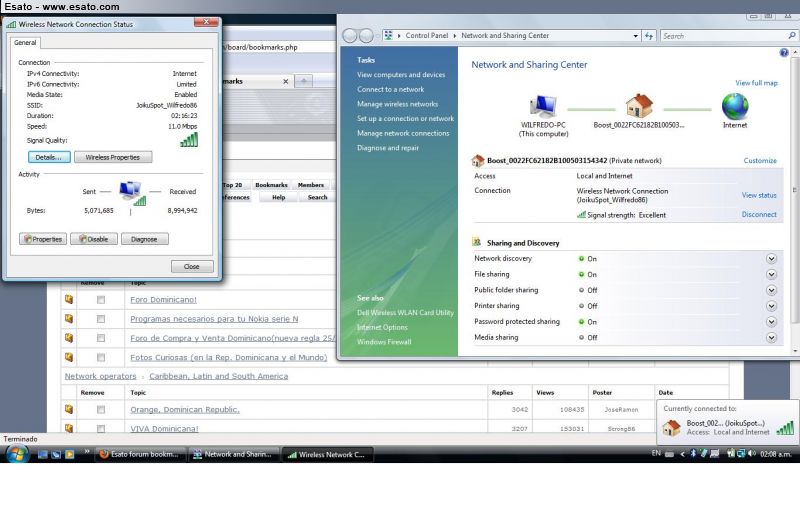Check Remove box for Orange, Dominican Republic
The width and height of the screenshot is (800, 511).
point(101,410)
